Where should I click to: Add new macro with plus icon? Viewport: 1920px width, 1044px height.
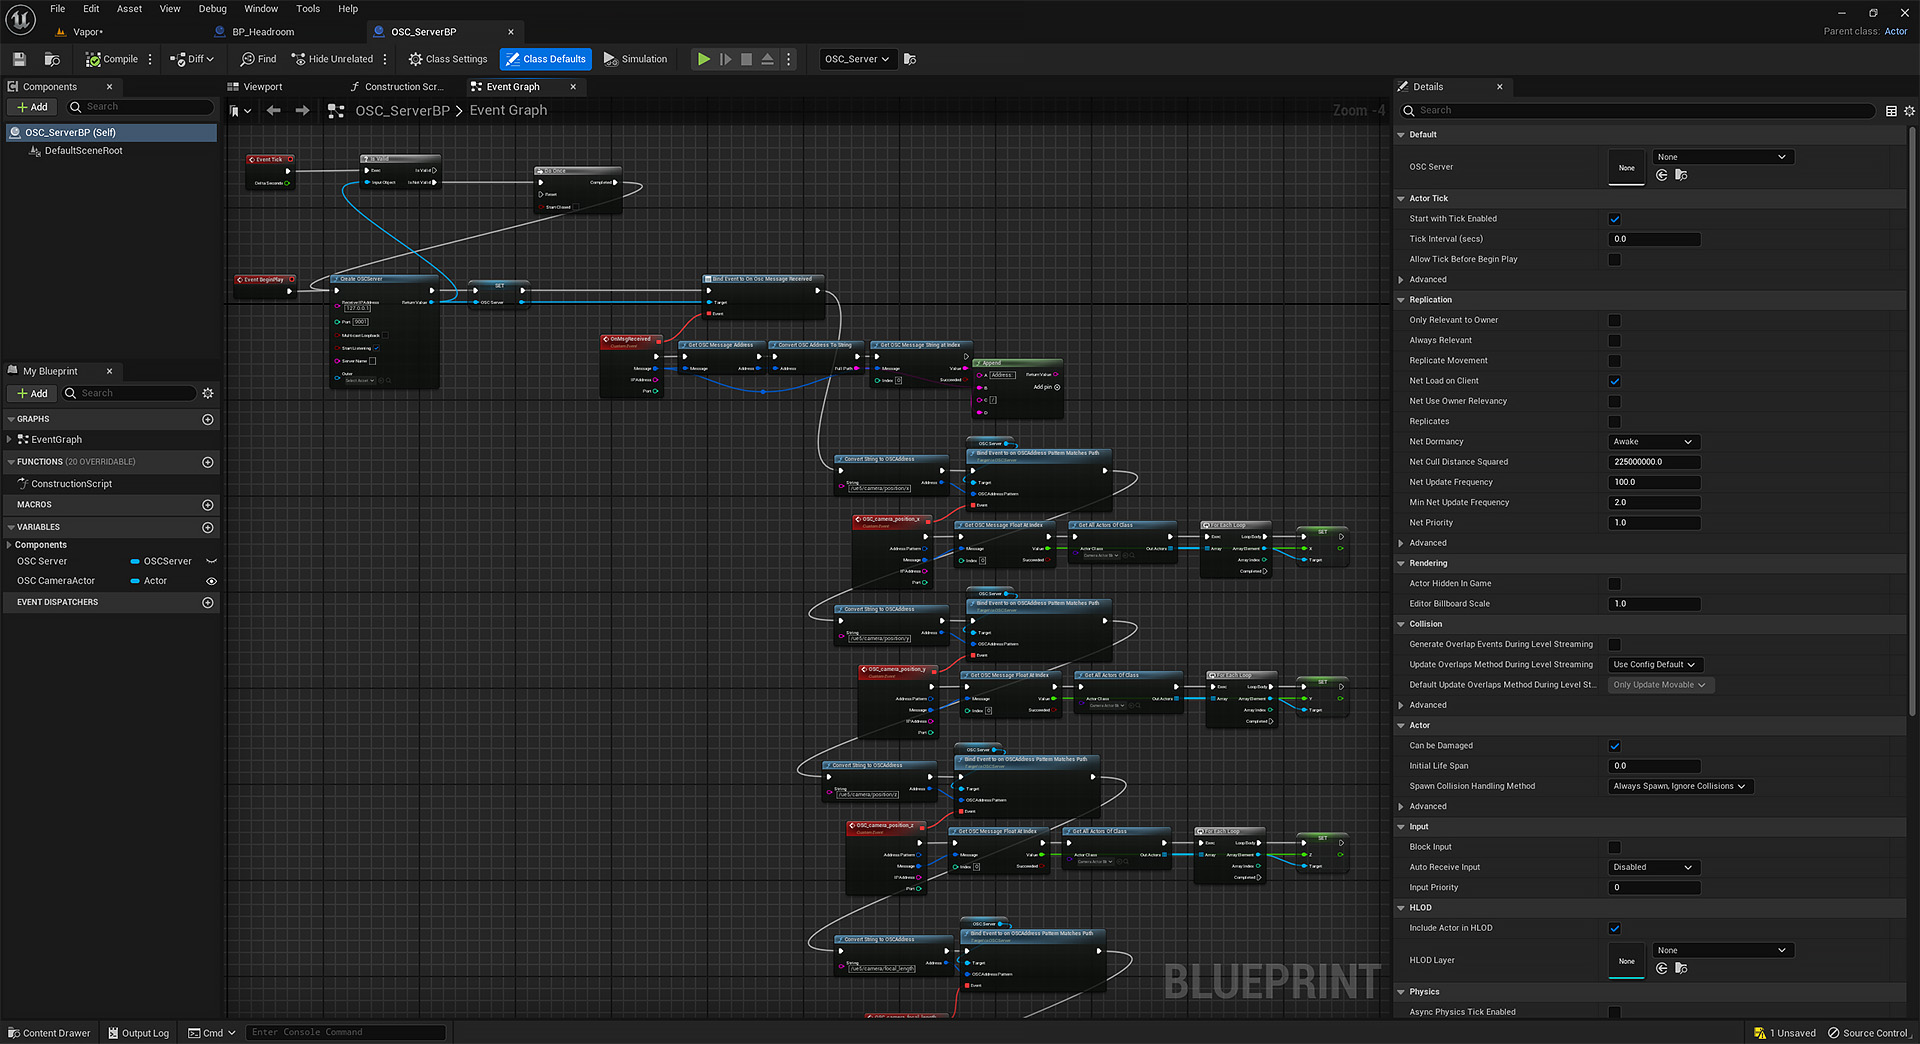pyautogui.click(x=208, y=505)
